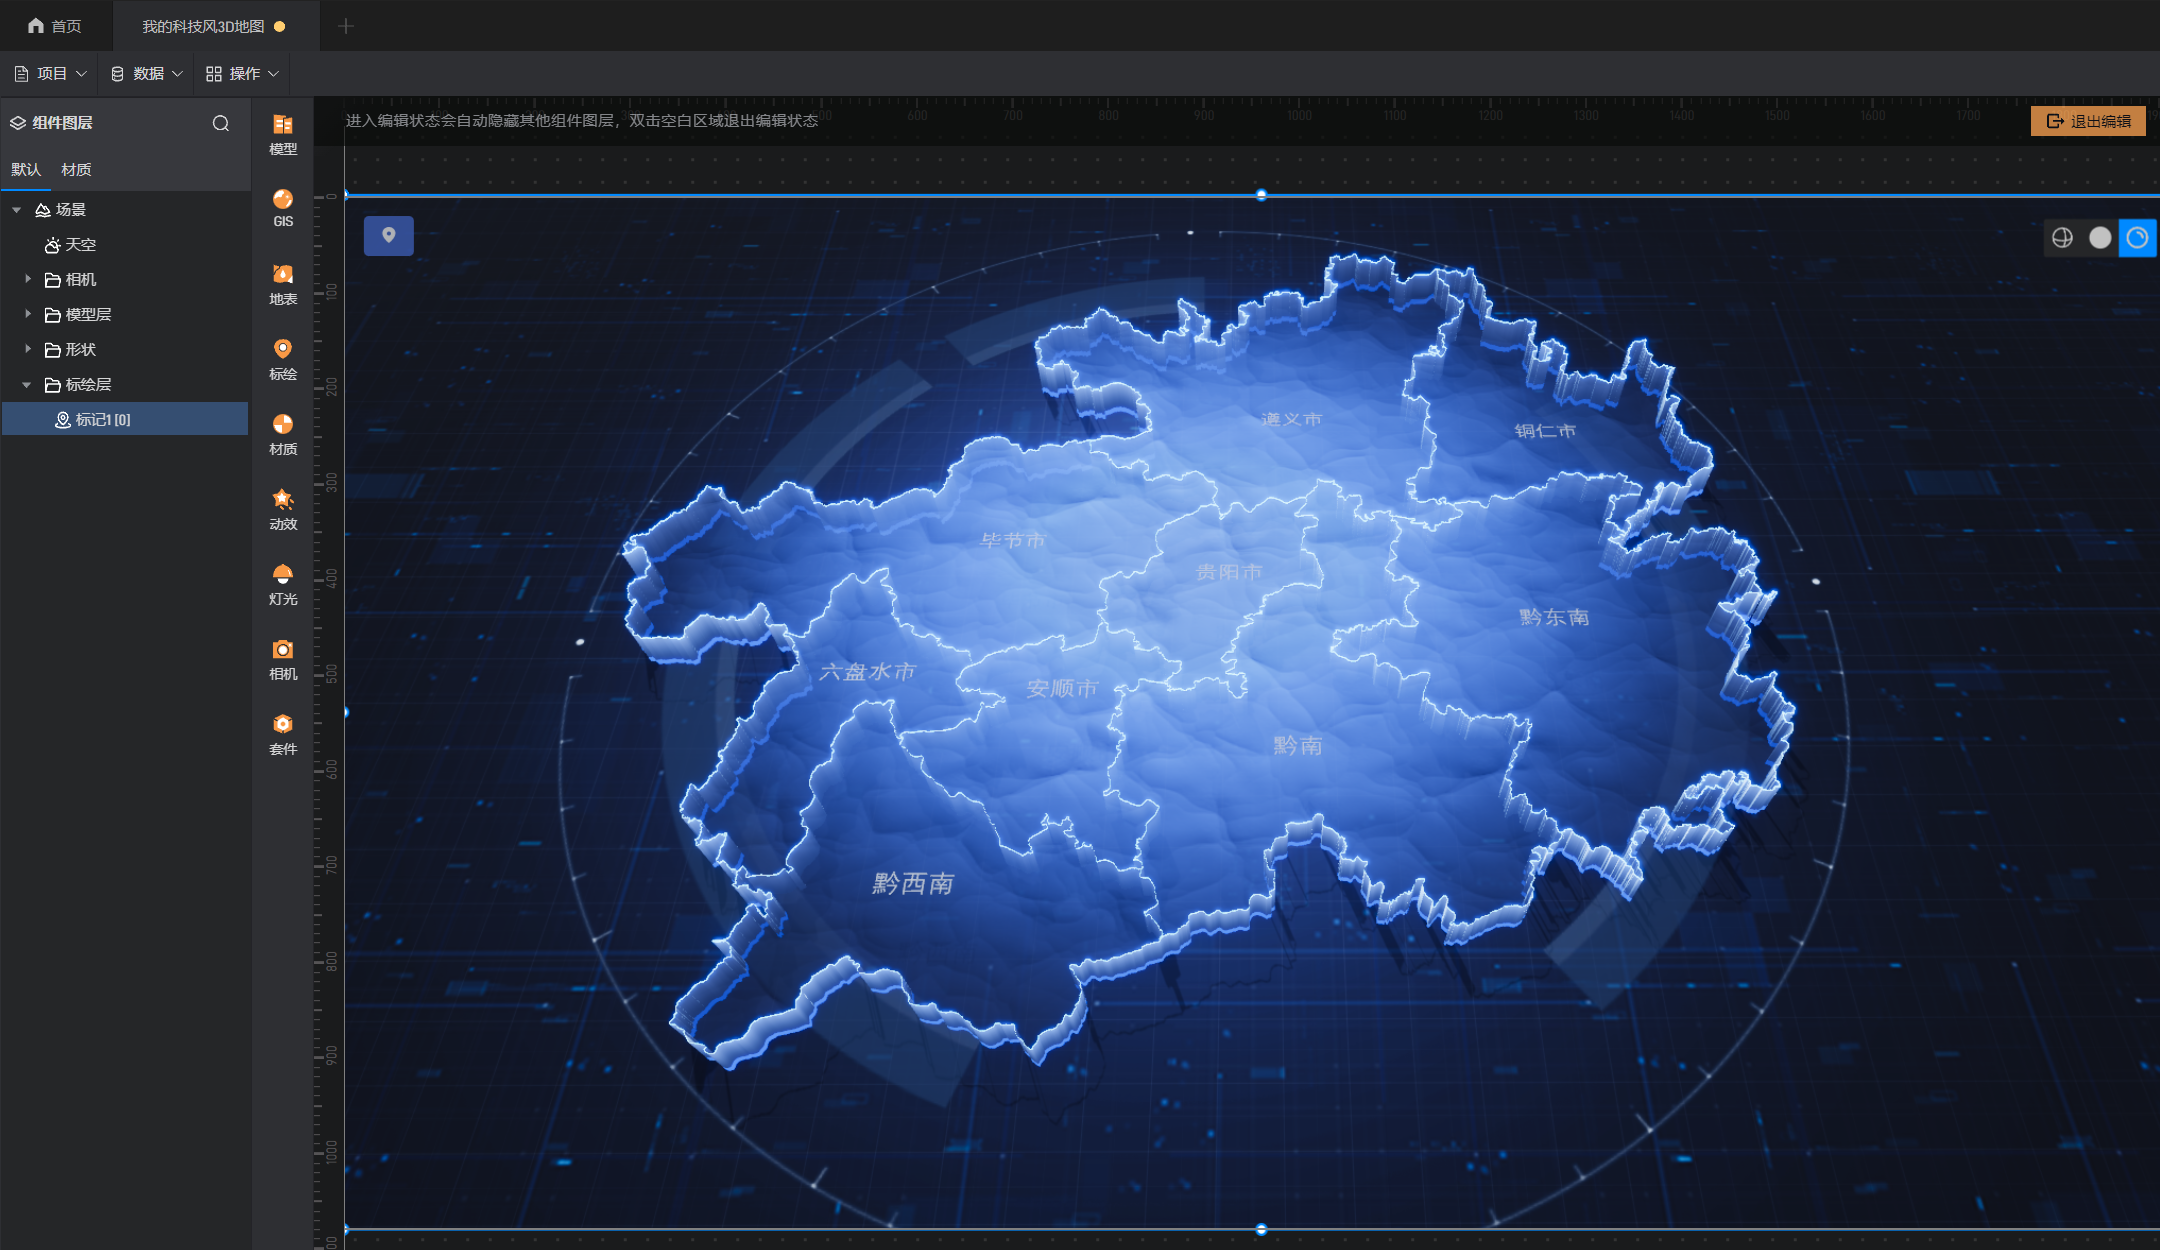Image resolution: width=2160 pixels, height=1250 pixels.
Task: Open the 动效 effects panel icon
Action: [x=283, y=508]
